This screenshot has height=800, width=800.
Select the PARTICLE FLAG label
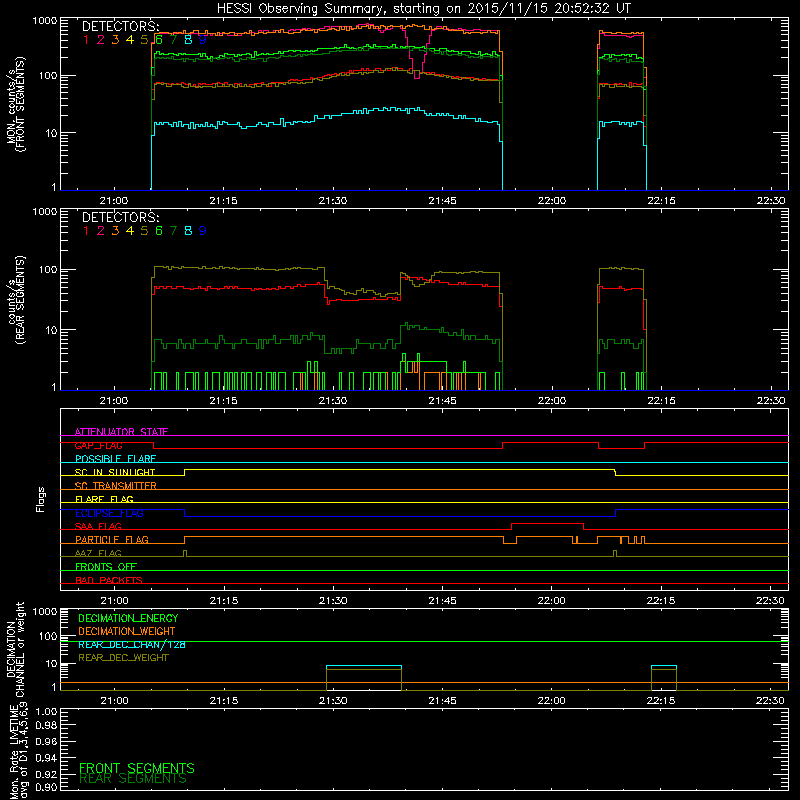112,540
